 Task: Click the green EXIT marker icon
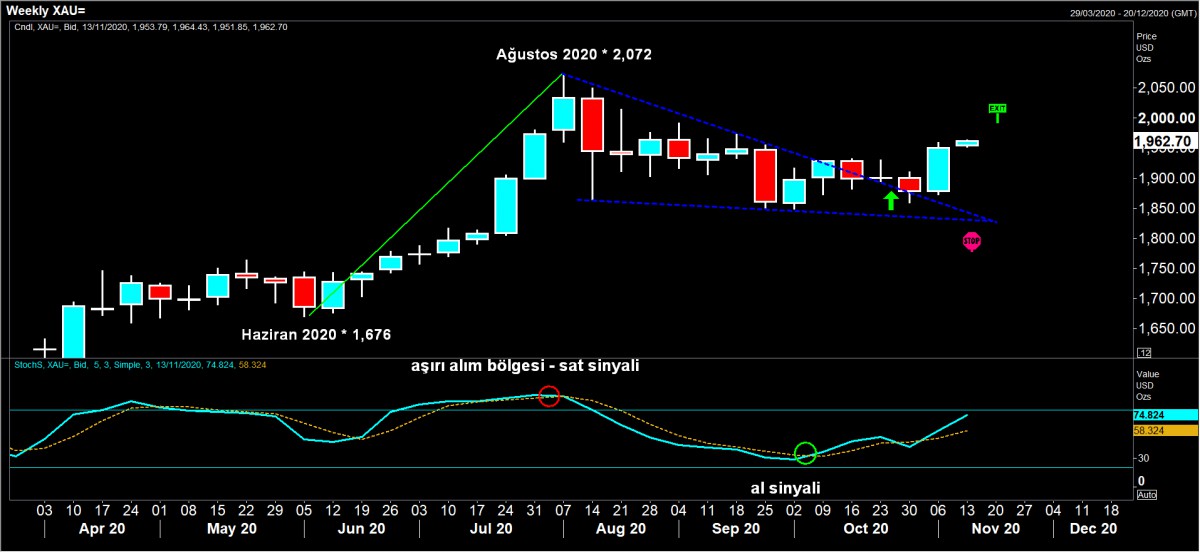click(996, 110)
